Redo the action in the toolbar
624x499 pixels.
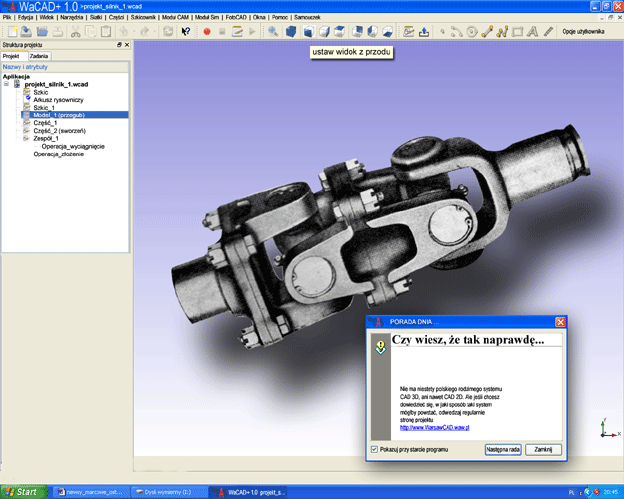click(x=144, y=31)
